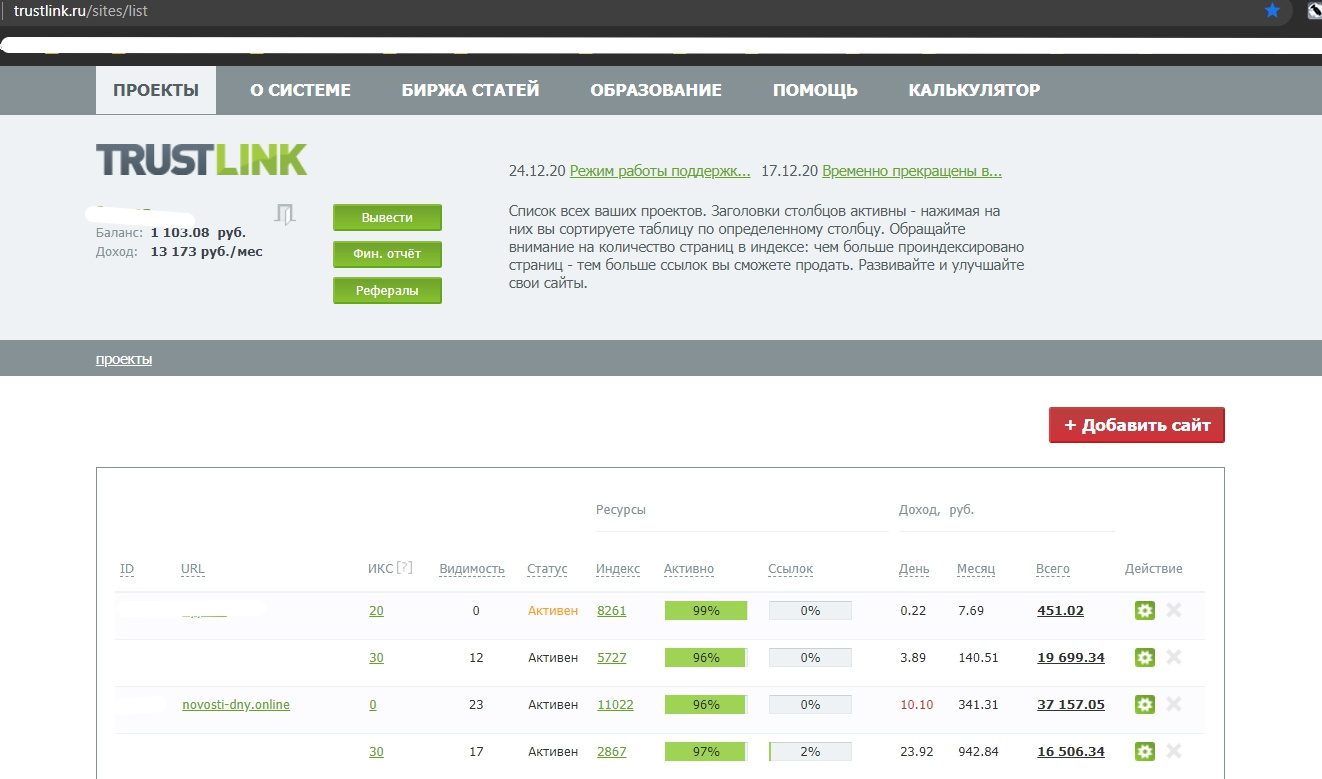Open settings gear for the 451.02 row
Screen dimensions: 1322x779
[1145, 610]
